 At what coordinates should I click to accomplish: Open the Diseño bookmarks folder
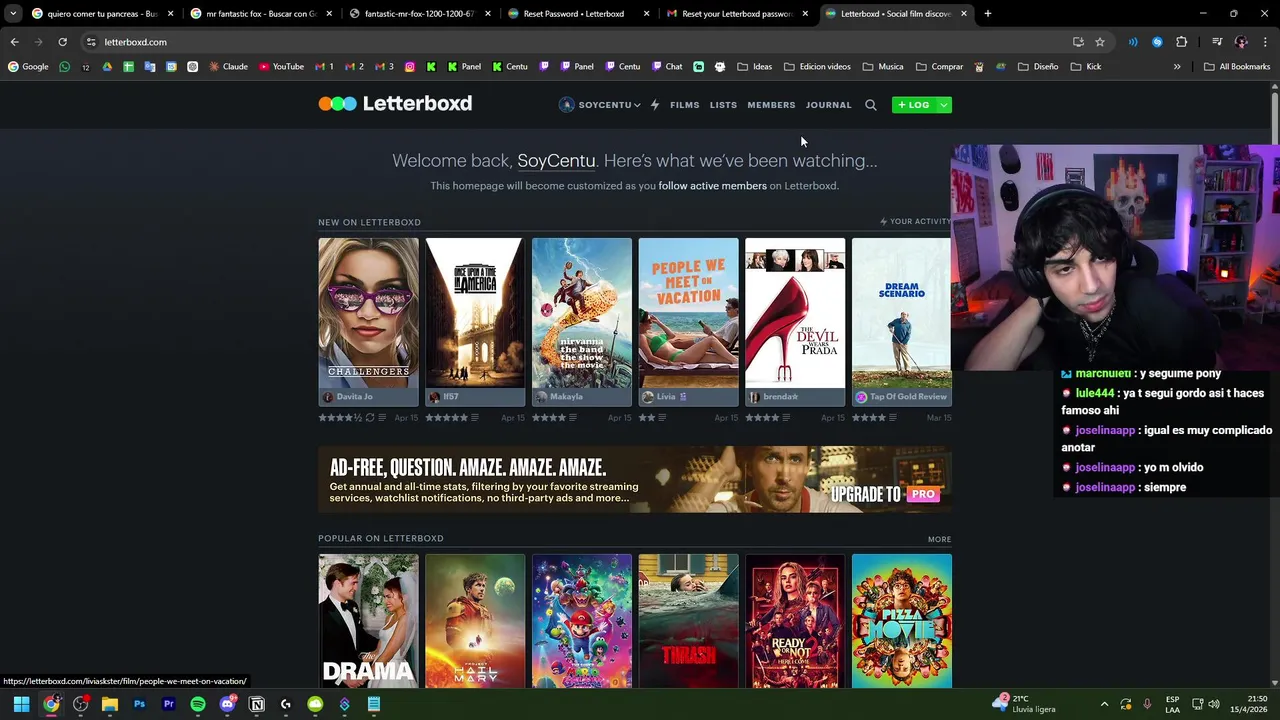point(1038,67)
